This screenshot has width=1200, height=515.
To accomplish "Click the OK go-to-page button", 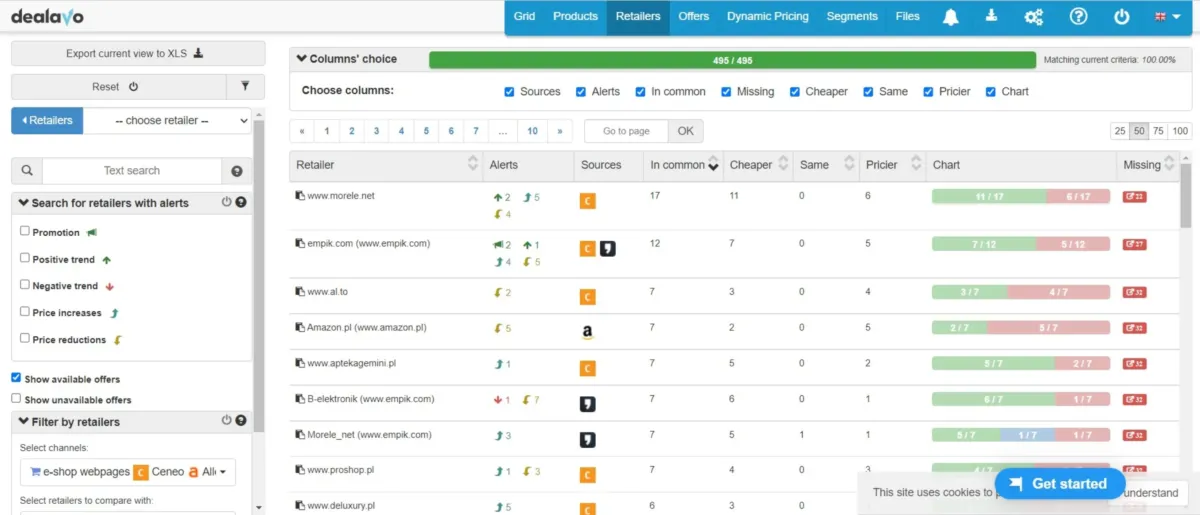I will pyautogui.click(x=685, y=131).
